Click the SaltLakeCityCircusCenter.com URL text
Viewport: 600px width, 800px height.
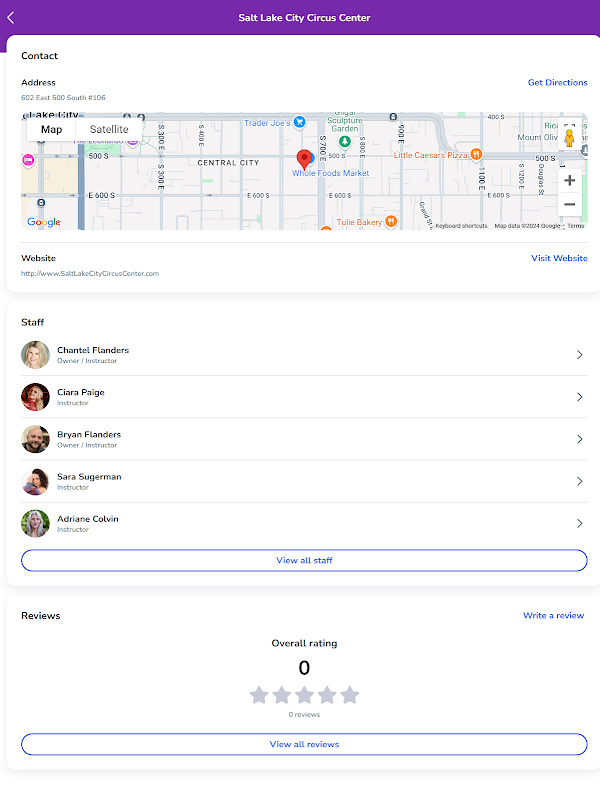90,273
